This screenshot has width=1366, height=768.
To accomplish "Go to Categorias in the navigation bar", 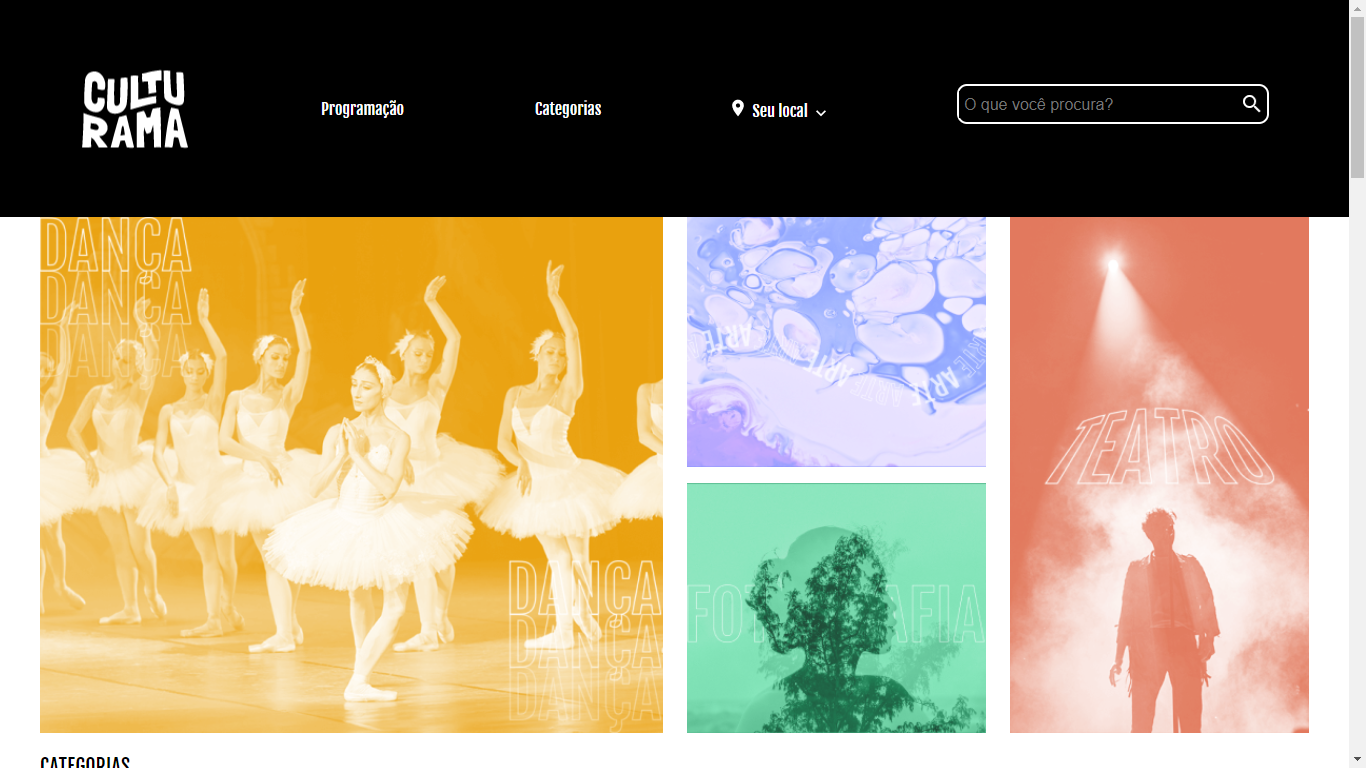I will pos(568,109).
